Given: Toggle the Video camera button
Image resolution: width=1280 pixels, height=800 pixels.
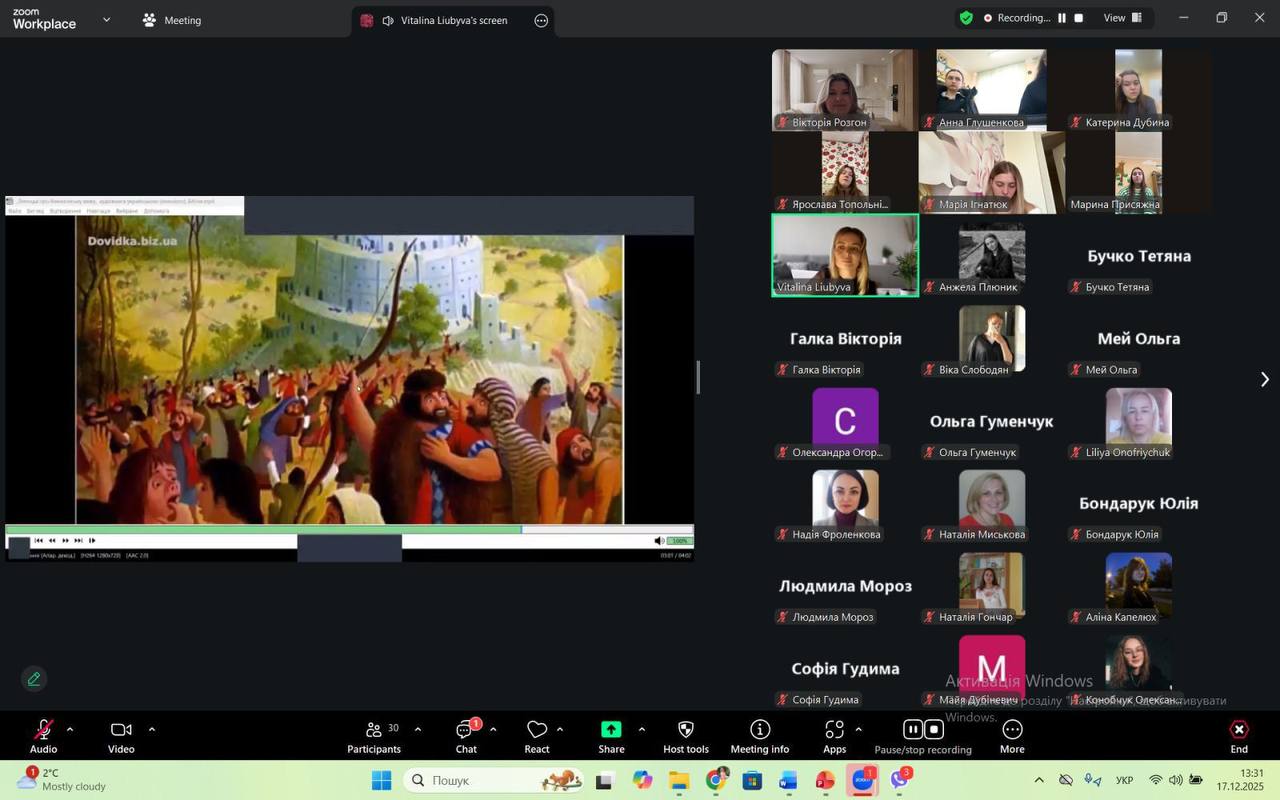Looking at the screenshot, I should [x=121, y=736].
